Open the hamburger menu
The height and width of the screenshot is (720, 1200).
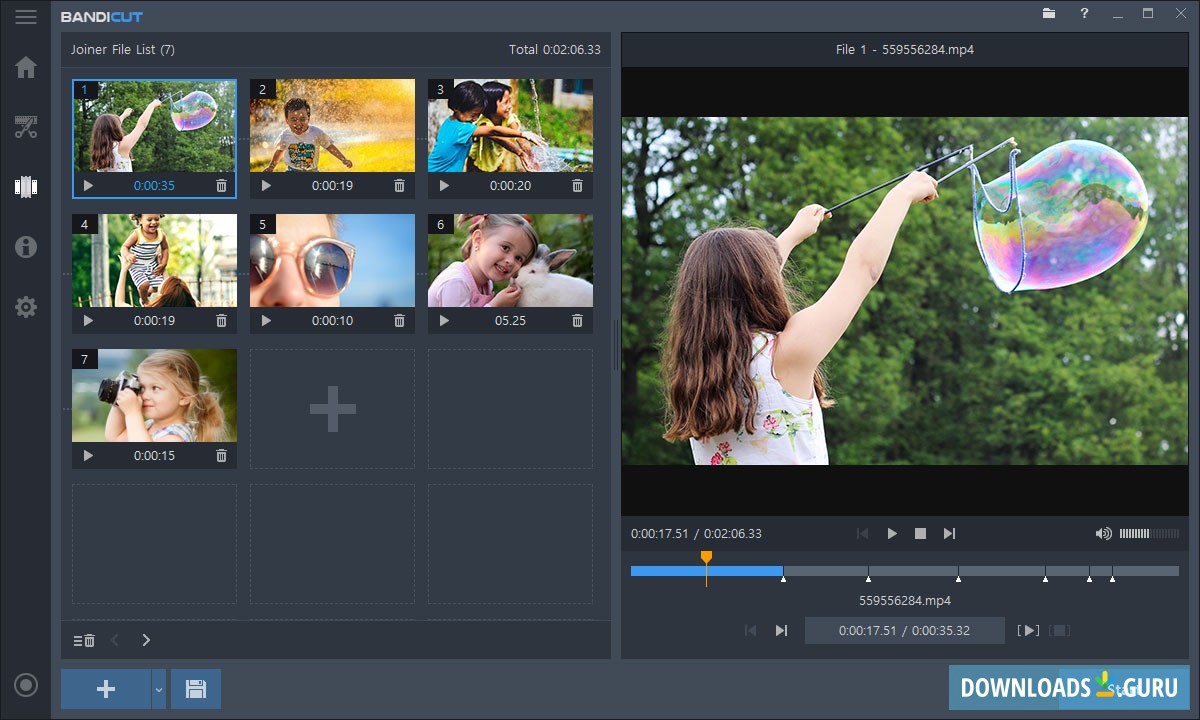pyautogui.click(x=26, y=17)
